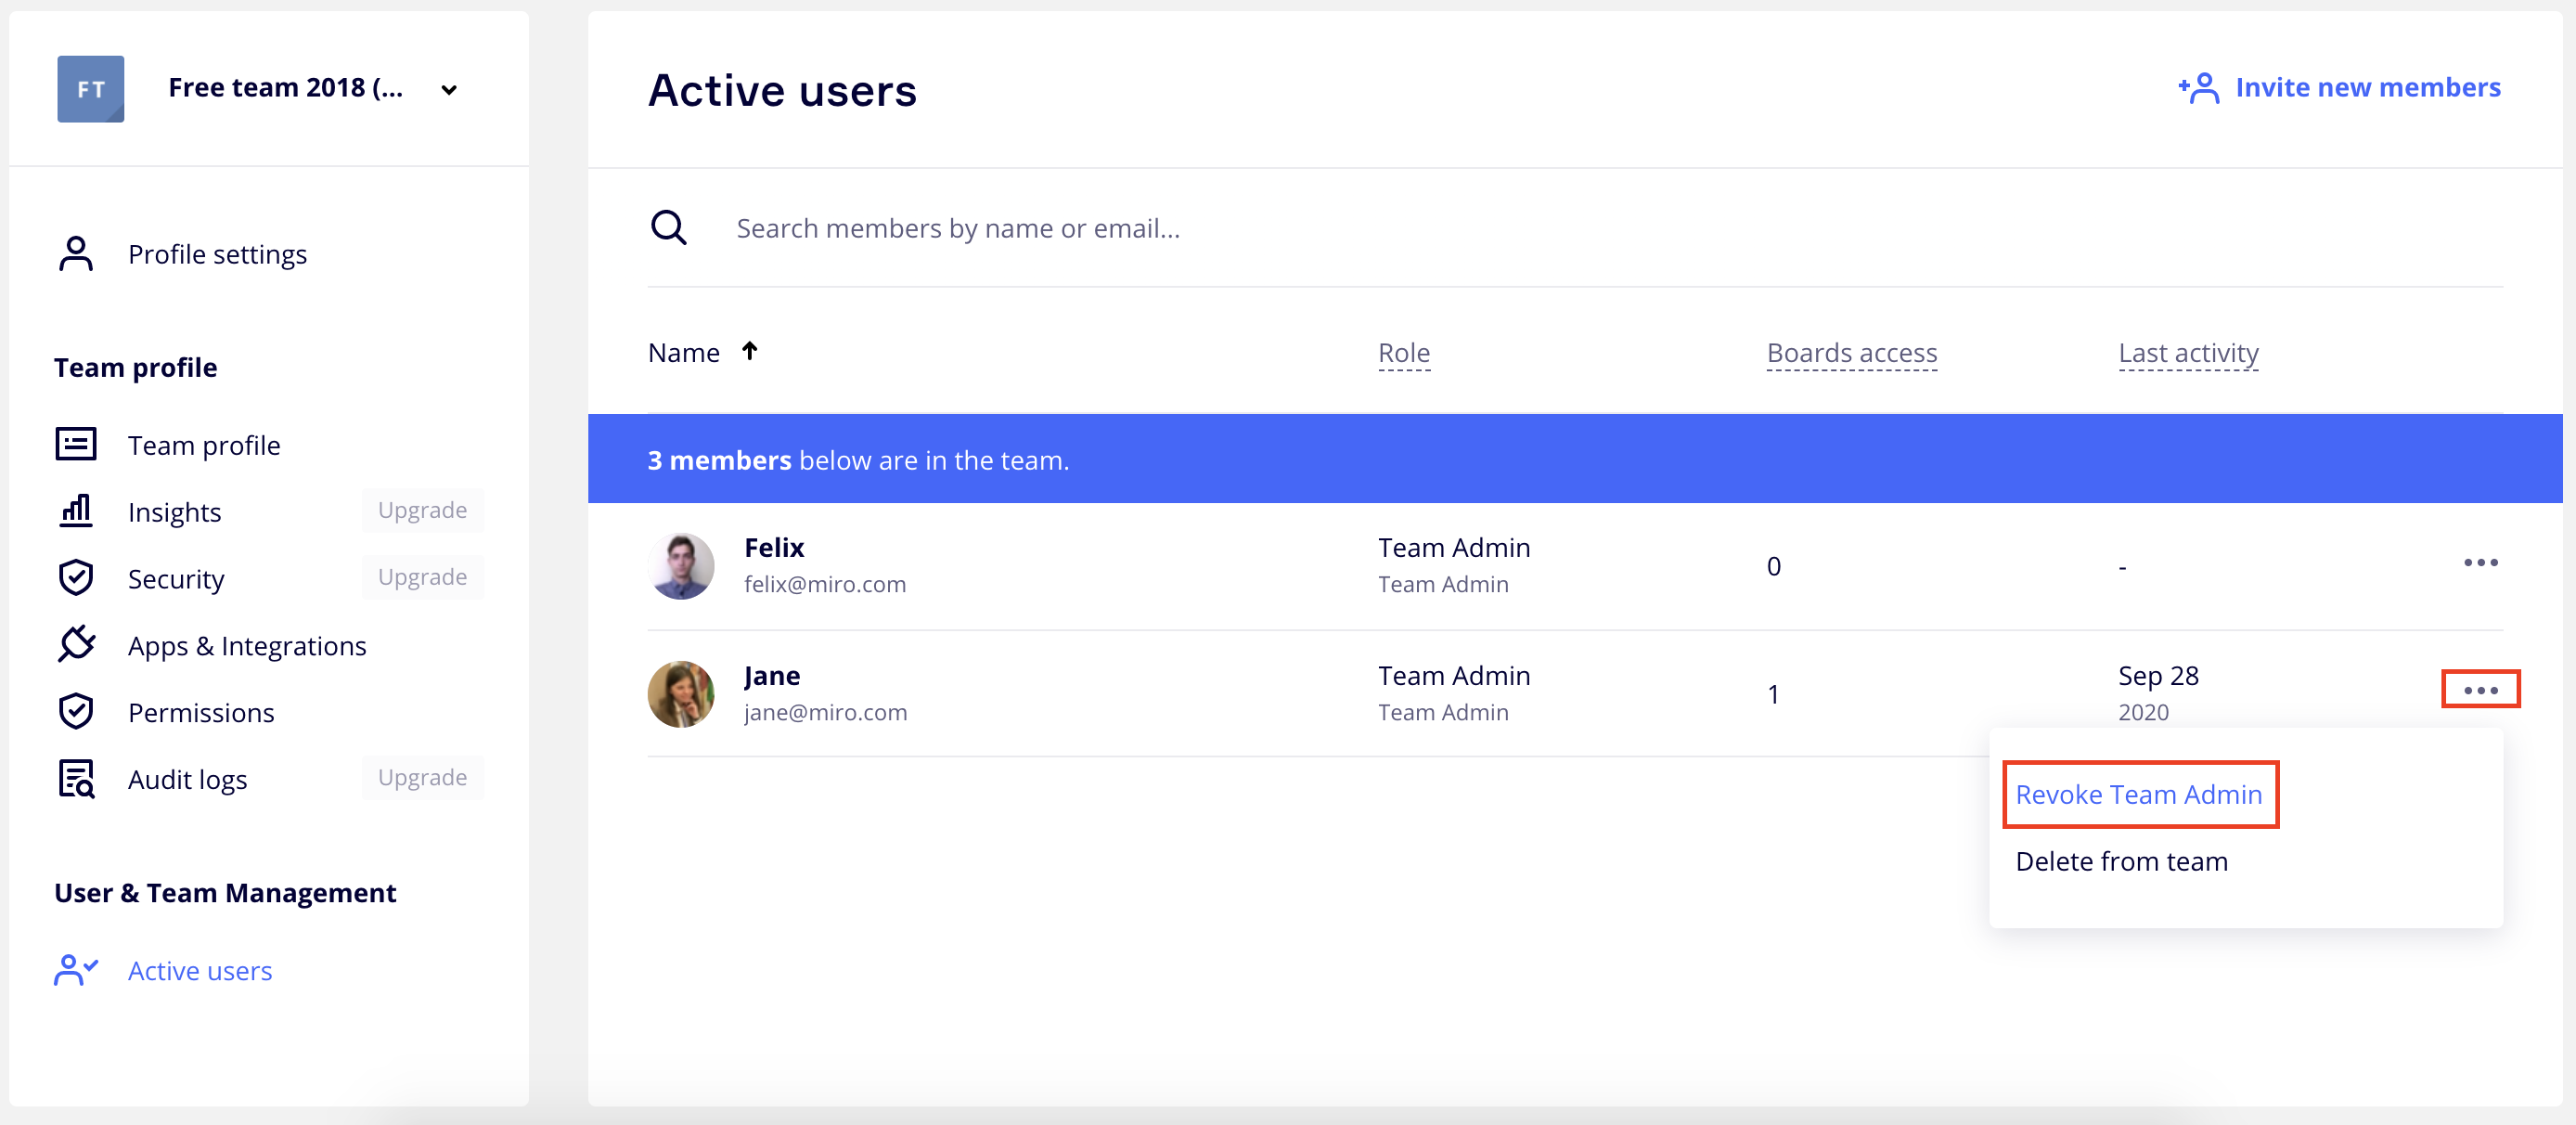Click the Upgrade badge next to Insights

422,510
